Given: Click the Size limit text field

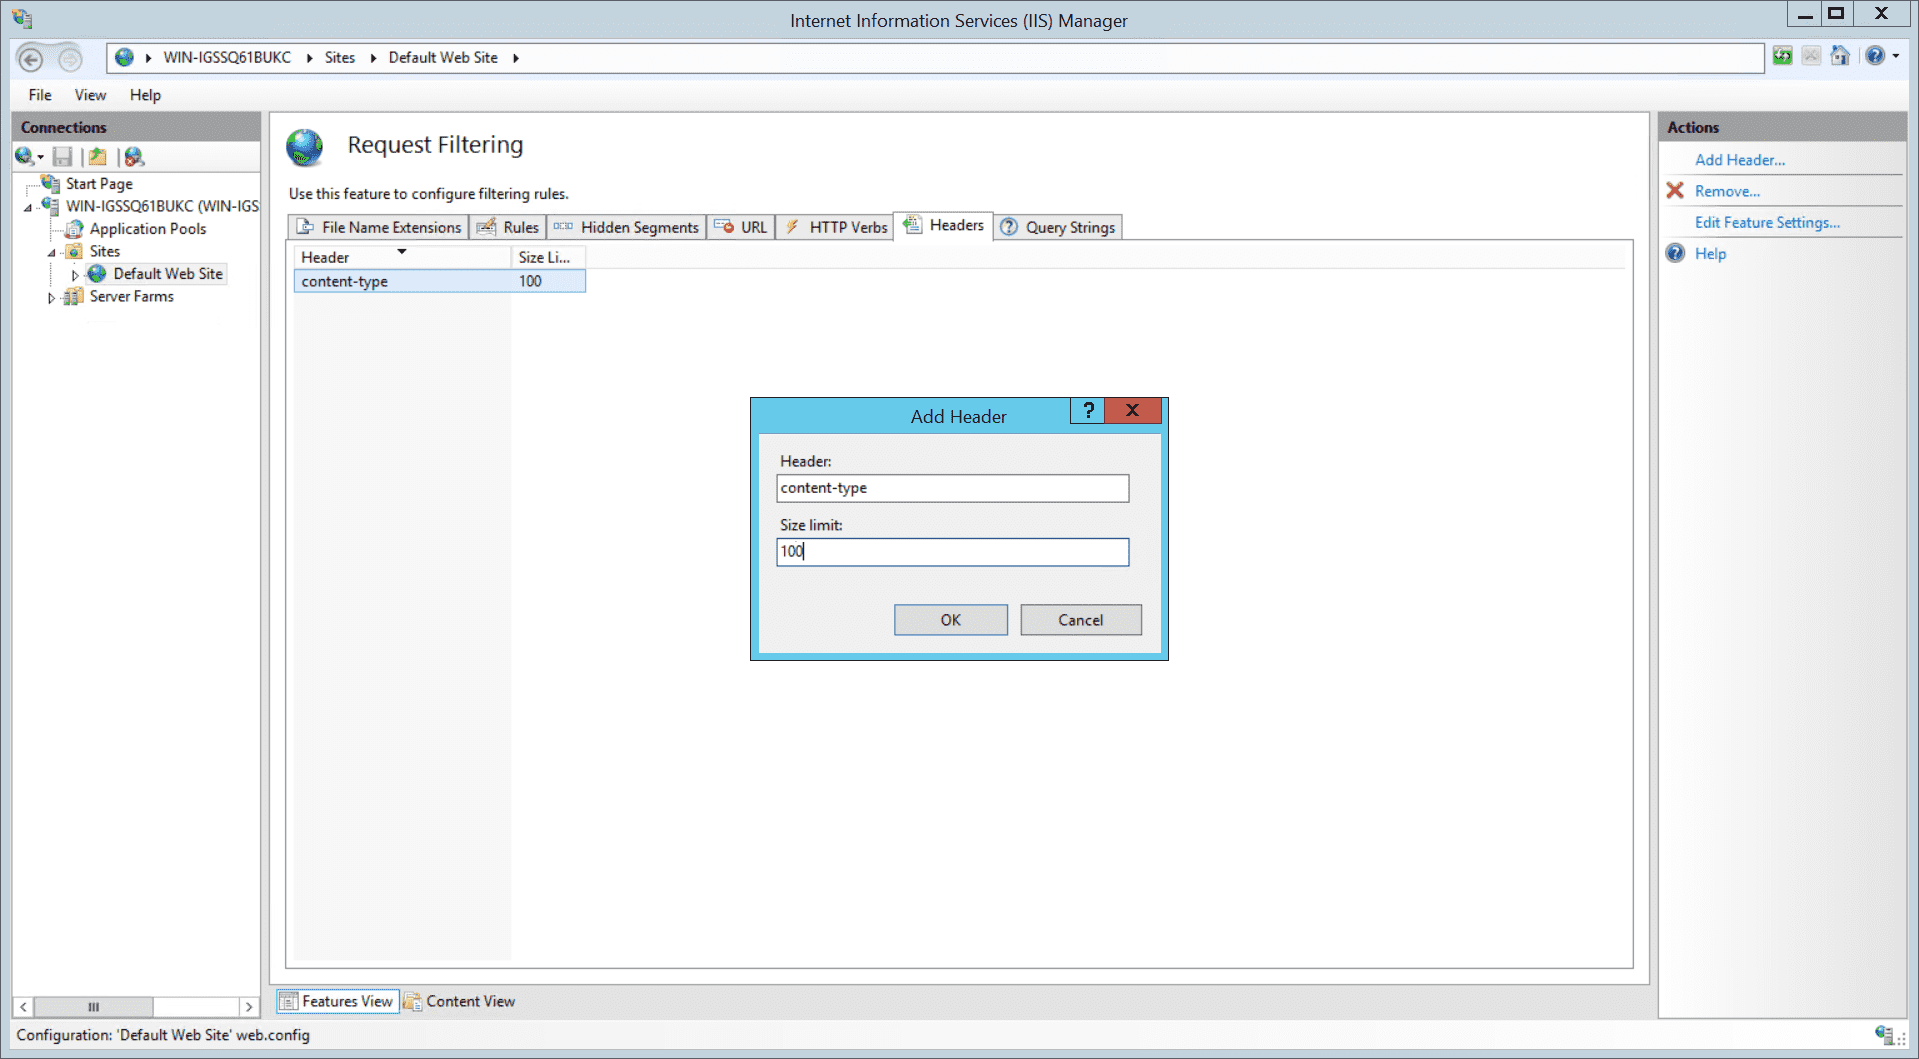Looking at the screenshot, I should (953, 552).
